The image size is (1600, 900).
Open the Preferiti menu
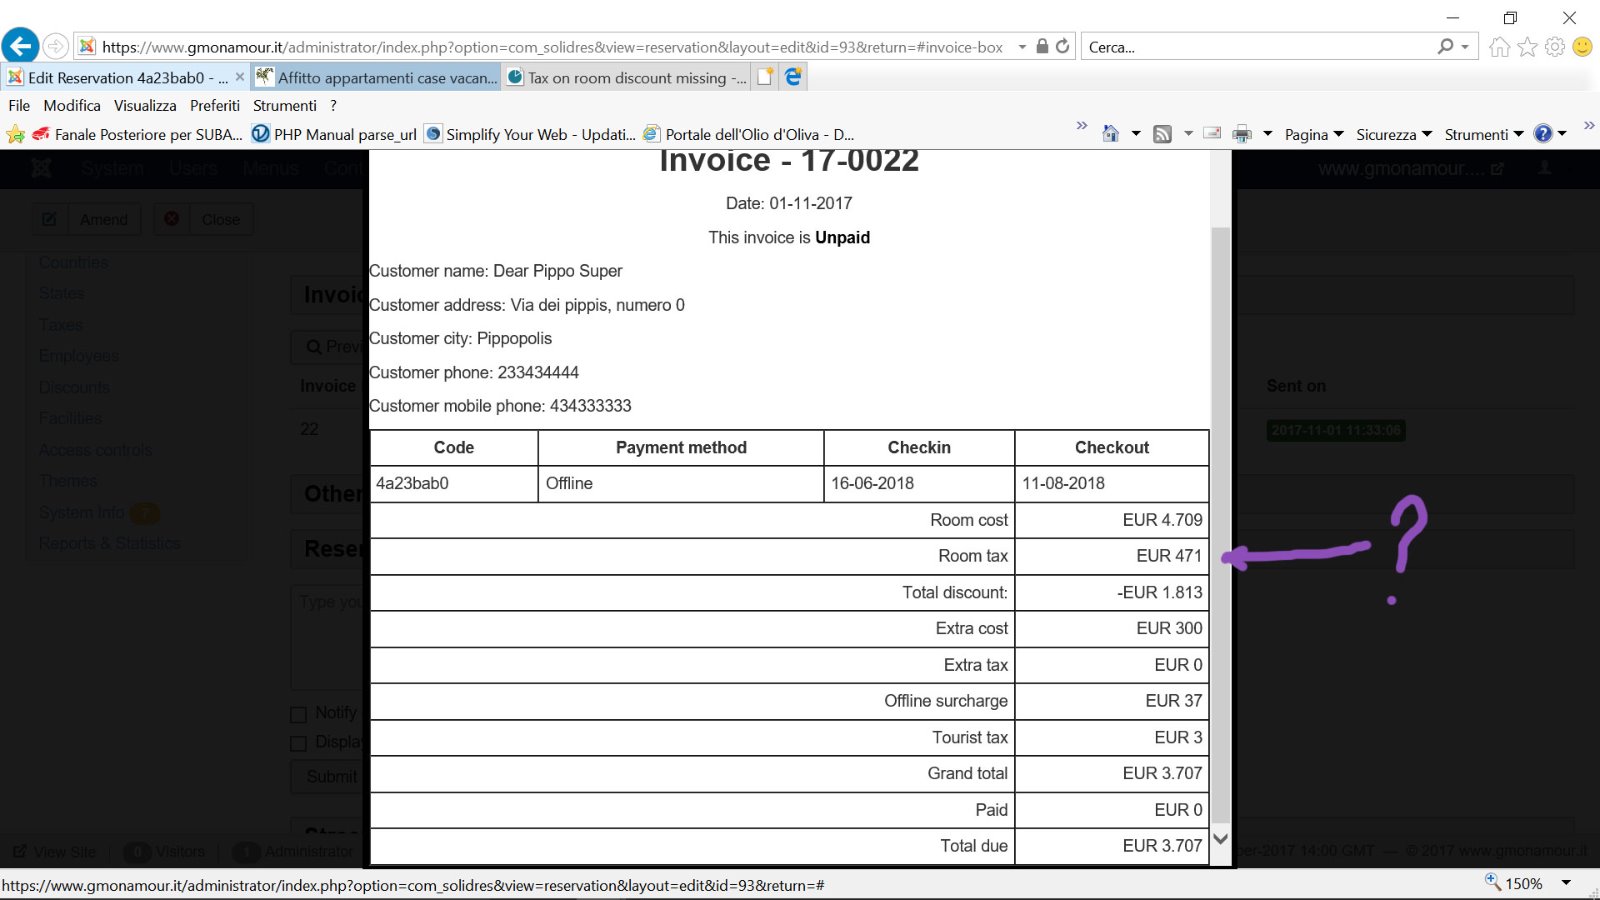[x=215, y=105]
